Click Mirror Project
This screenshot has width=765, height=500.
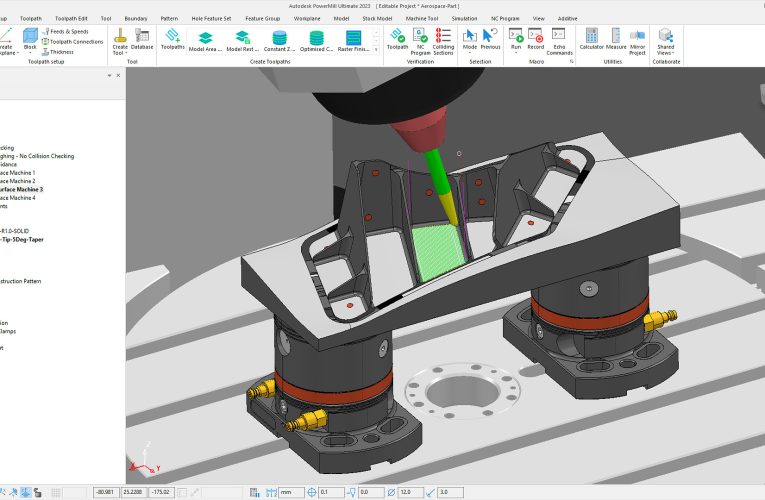[x=637, y=41]
